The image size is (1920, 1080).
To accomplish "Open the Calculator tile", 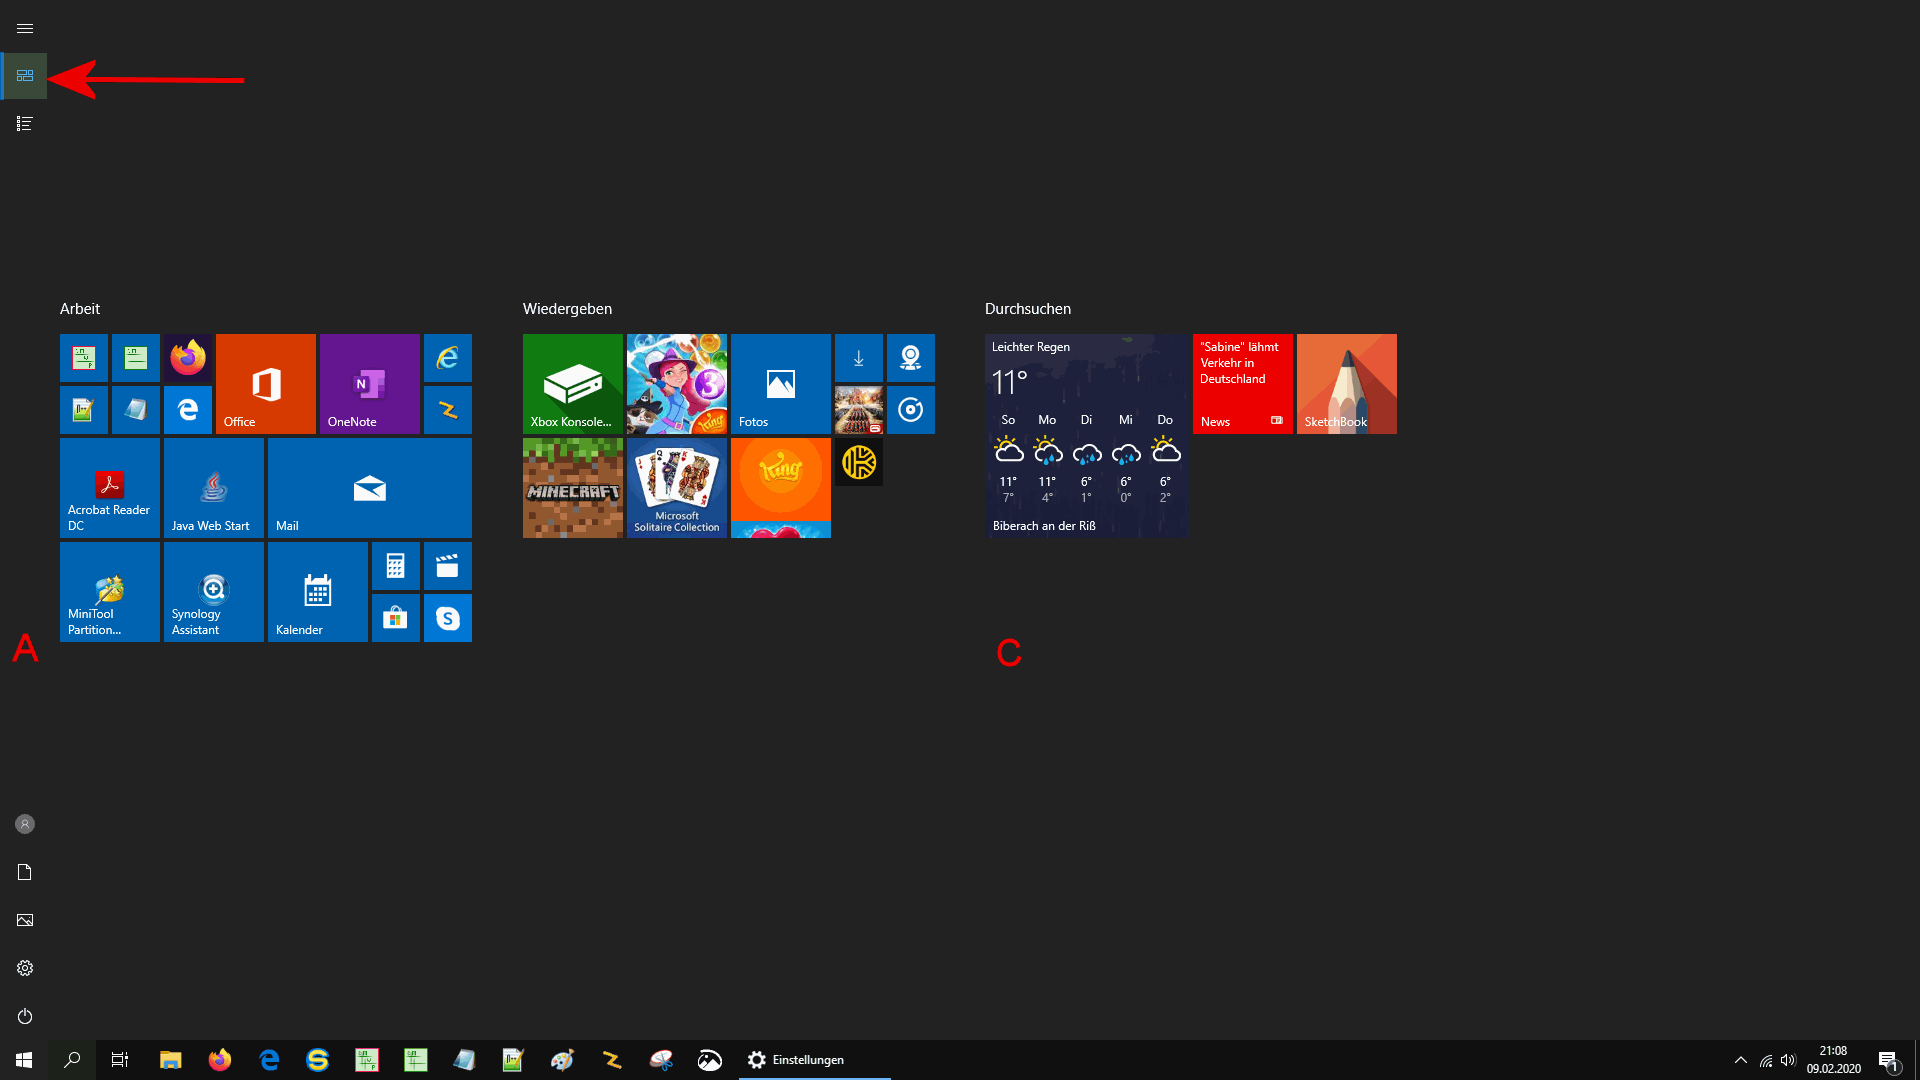I will [396, 566].
